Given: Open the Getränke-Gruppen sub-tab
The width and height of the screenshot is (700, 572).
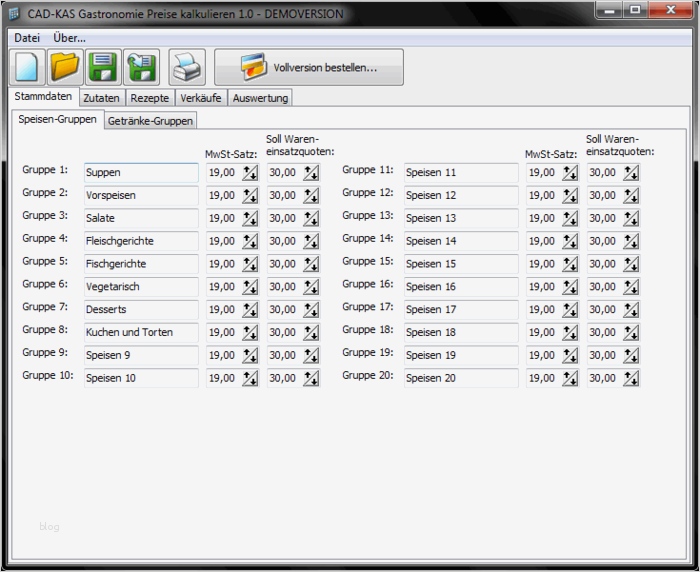Looking at the screenshot, I should pos(150,121).
